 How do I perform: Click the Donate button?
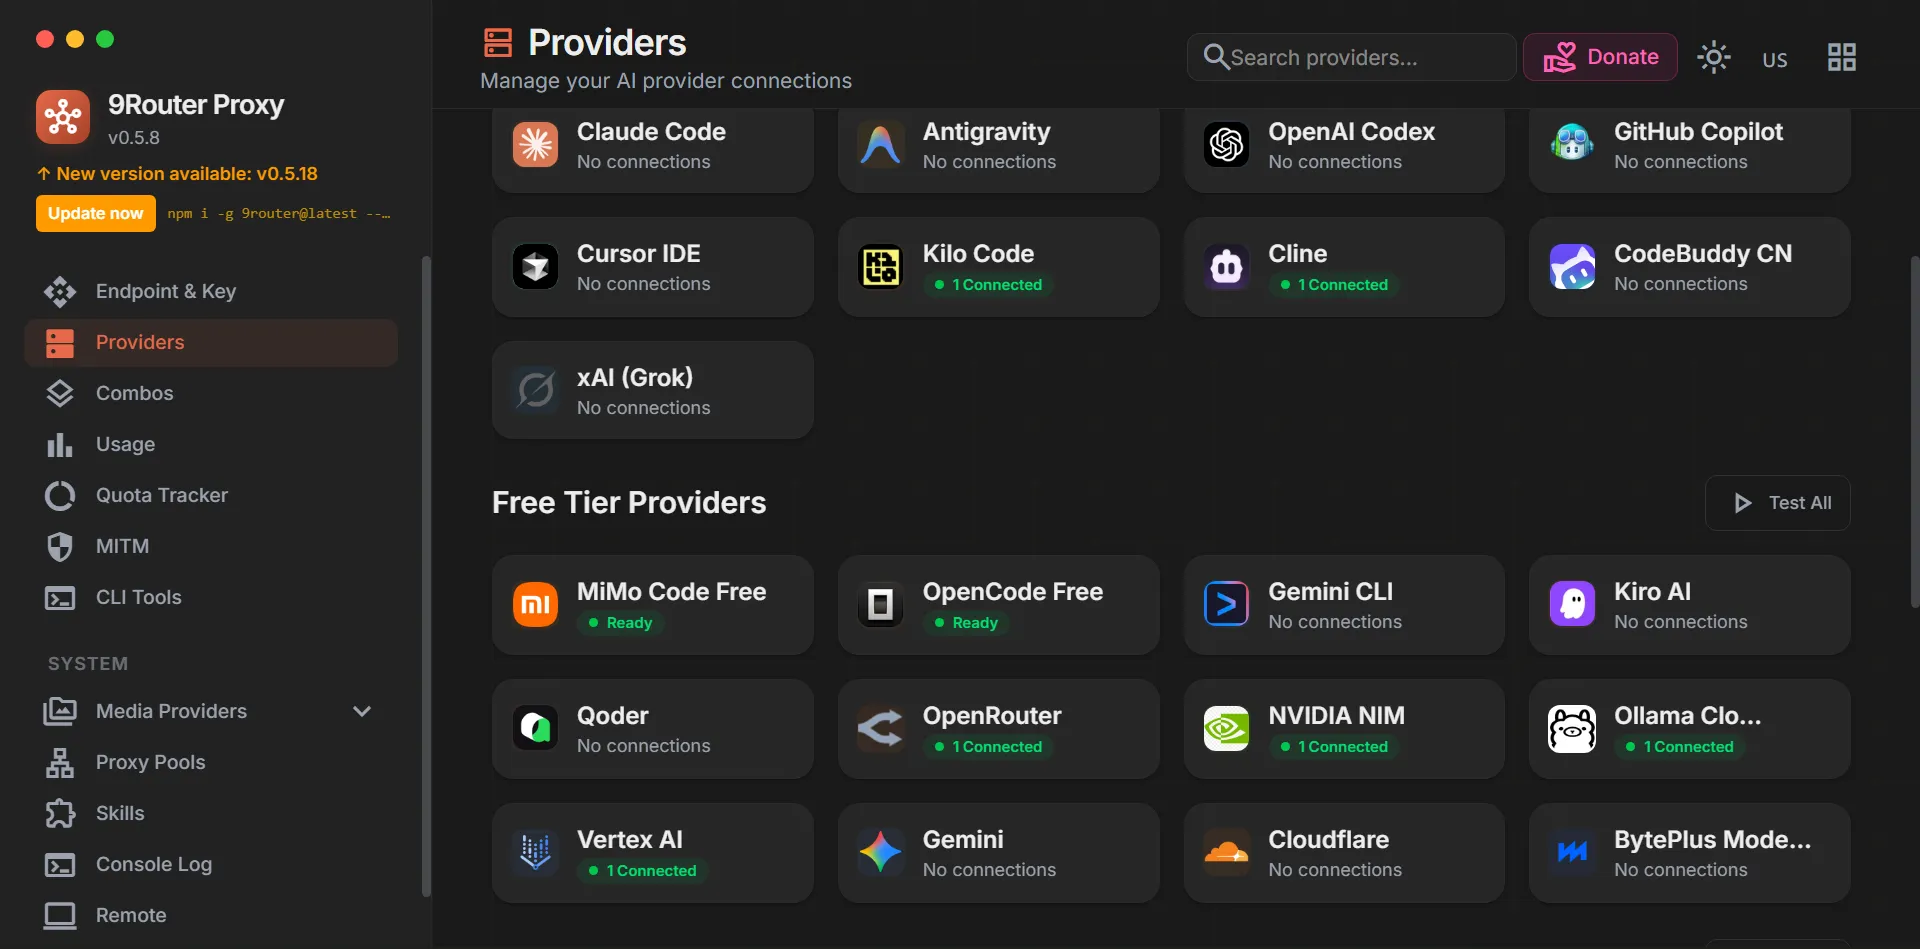1600,57
